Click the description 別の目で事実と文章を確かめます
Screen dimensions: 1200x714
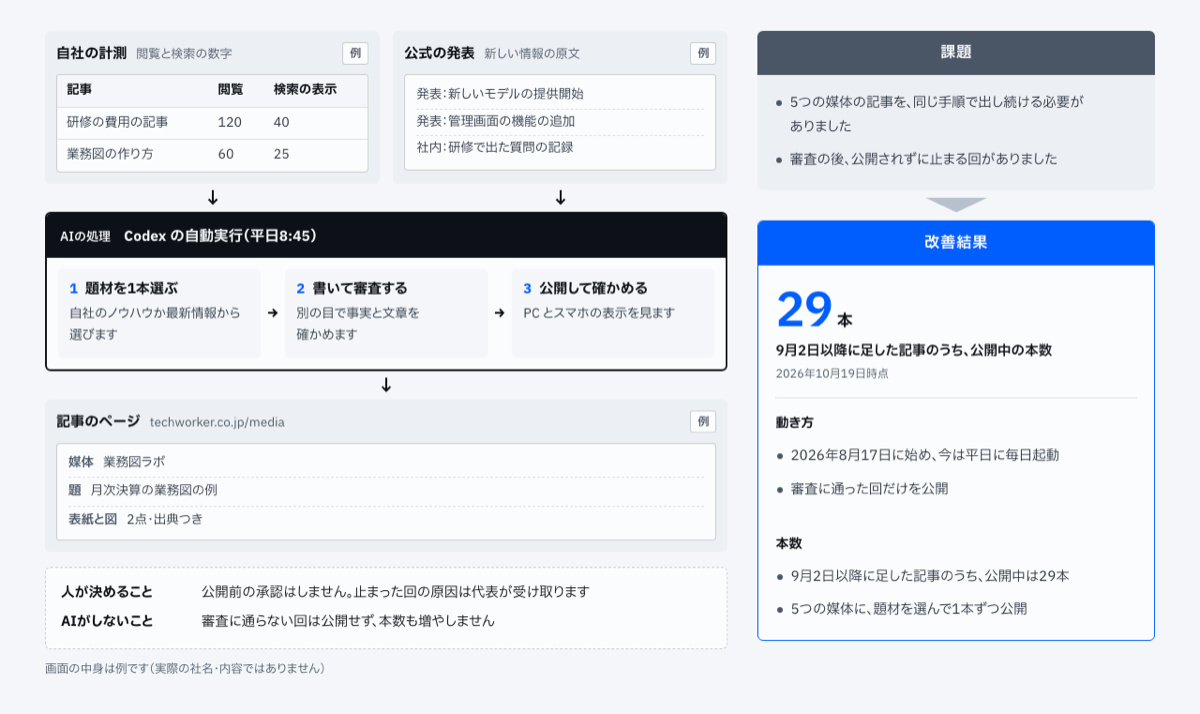(x=358, y=324)
